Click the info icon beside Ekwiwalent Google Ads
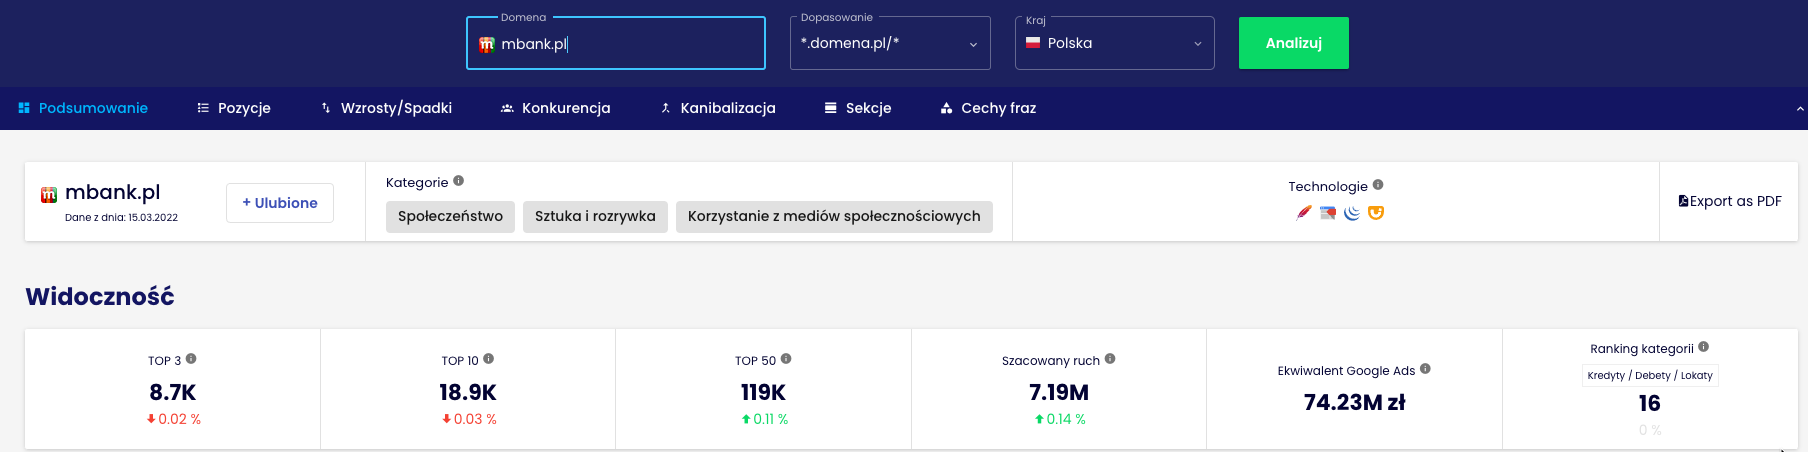 pos(1425,369)
